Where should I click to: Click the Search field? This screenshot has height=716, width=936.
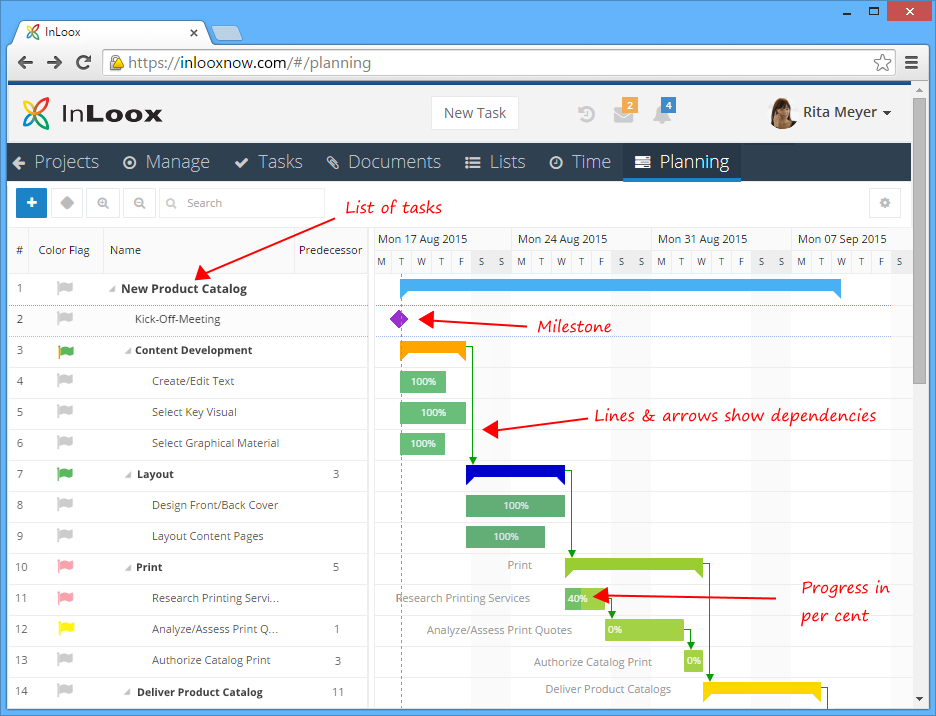click(242, 203)
